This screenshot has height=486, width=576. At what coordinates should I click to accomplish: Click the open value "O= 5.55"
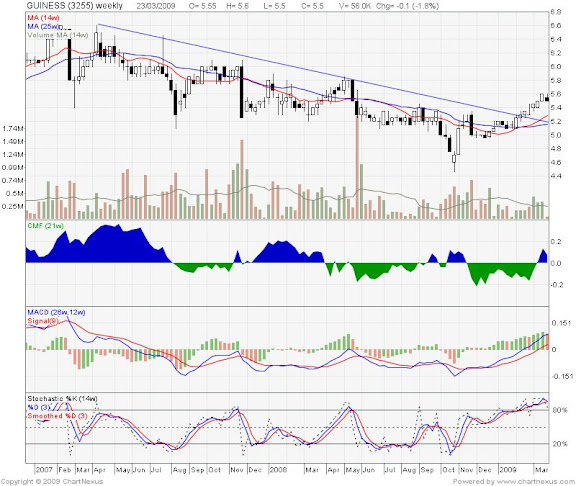click(202, 6)
